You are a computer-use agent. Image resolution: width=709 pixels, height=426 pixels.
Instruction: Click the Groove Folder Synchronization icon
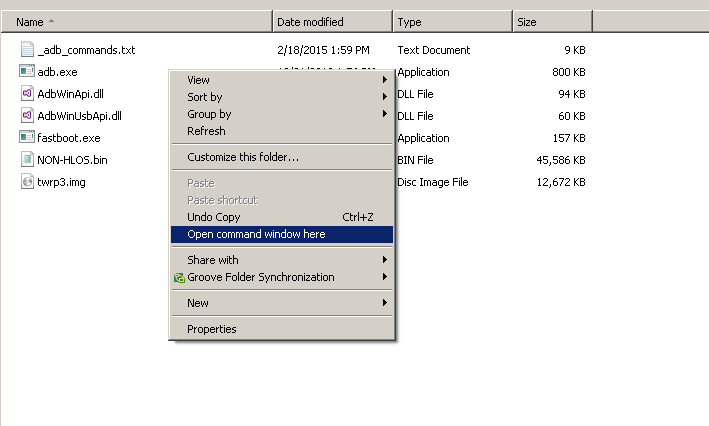point(179,278)
